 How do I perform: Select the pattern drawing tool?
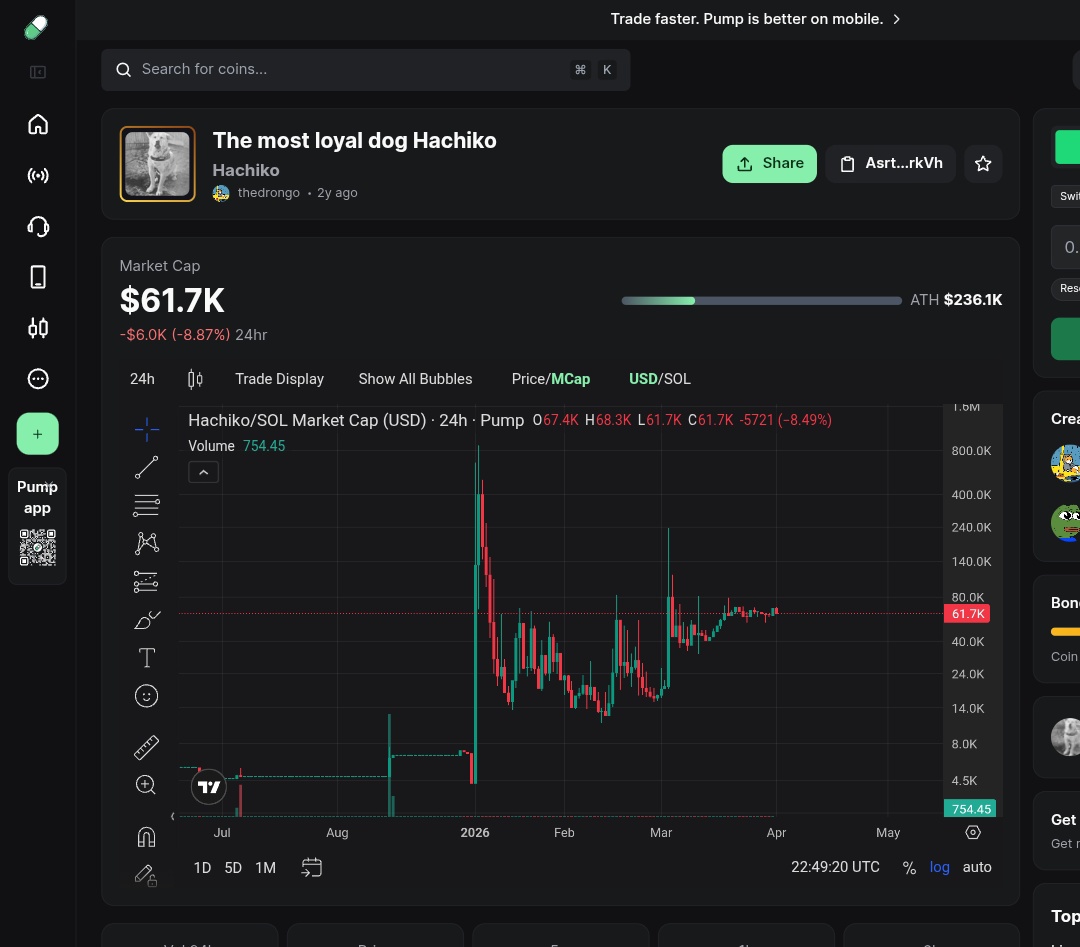(147, 543)
